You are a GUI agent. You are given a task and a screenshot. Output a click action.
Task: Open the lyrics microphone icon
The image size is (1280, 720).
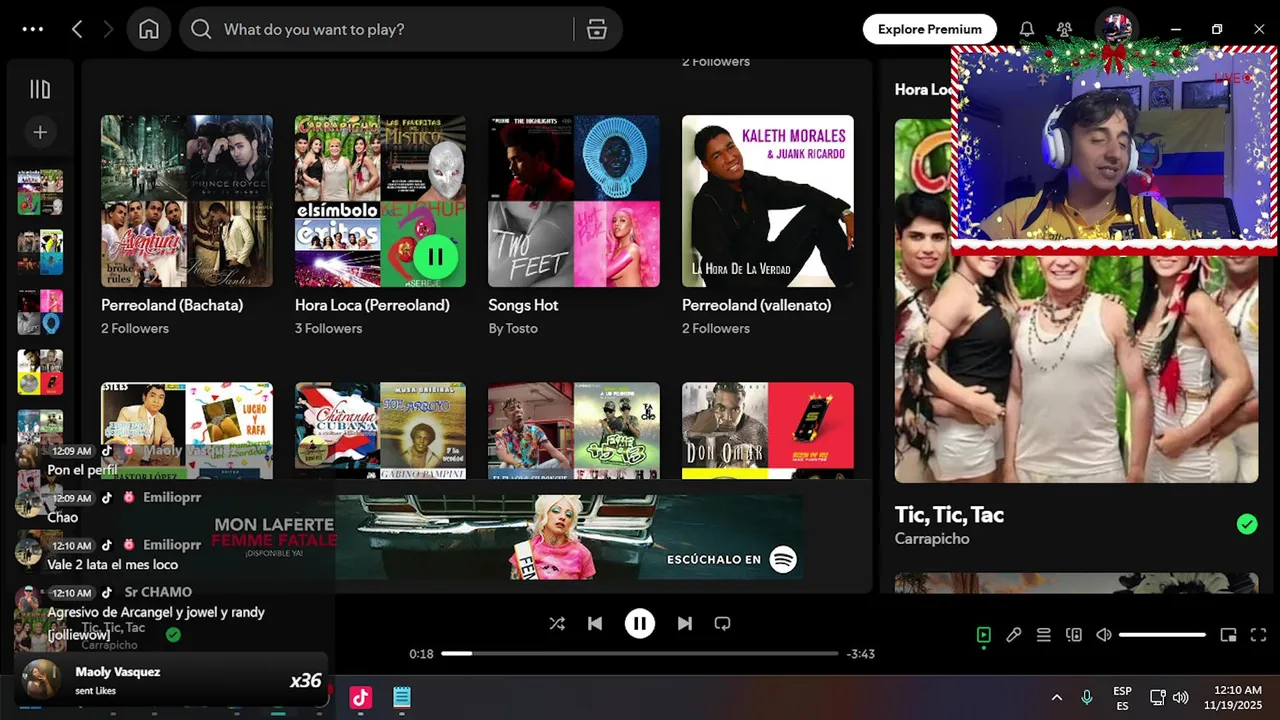(x=1014, y=635)
